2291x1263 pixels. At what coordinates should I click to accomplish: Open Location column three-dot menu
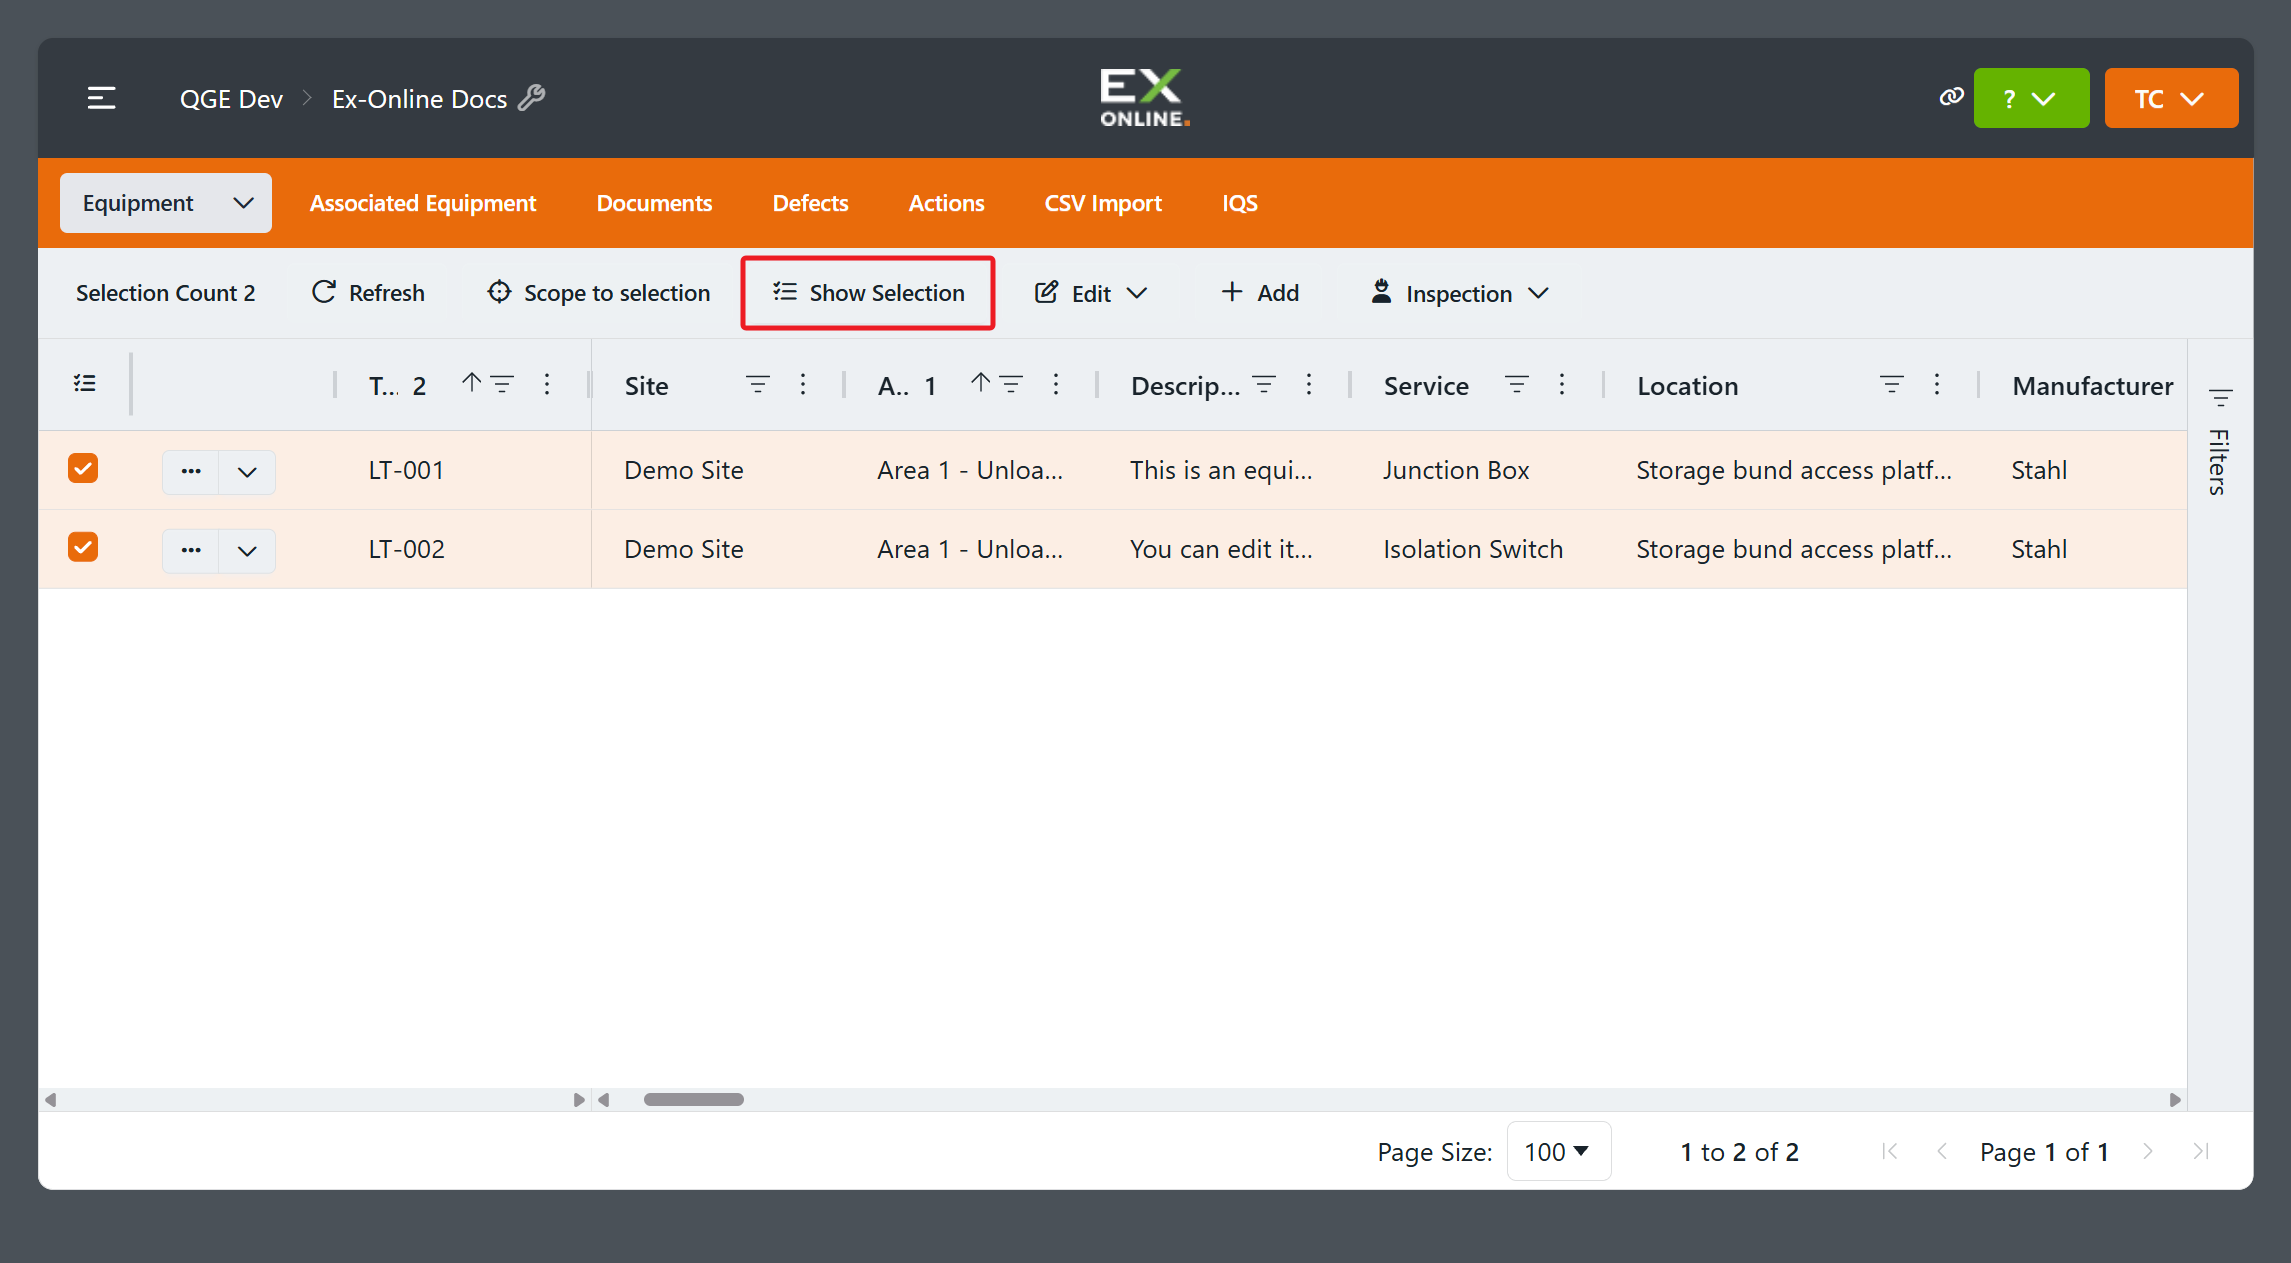coord(1937,384)
